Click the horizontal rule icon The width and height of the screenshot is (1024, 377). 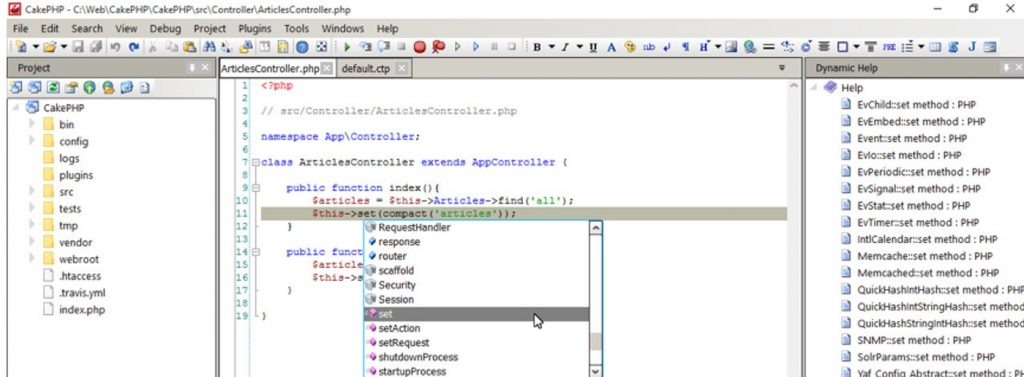coord(769,47)
